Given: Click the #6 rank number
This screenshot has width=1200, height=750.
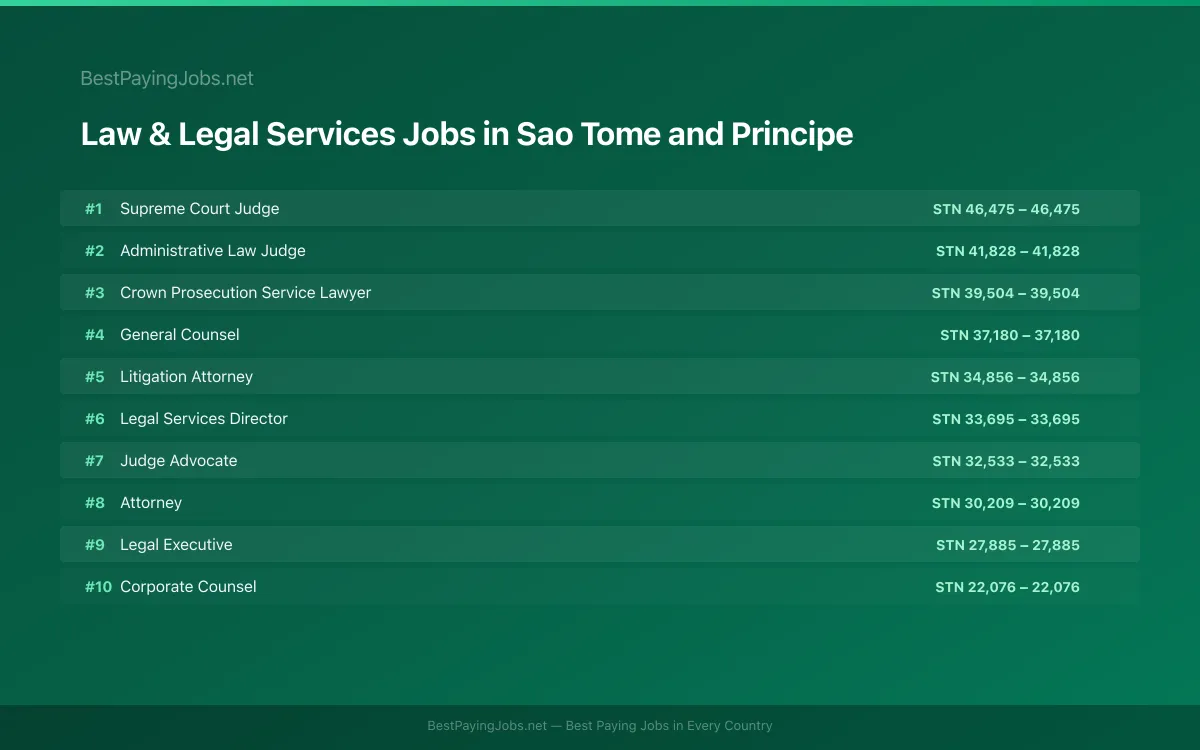Looking at the screenshot, I should [94, 419].
